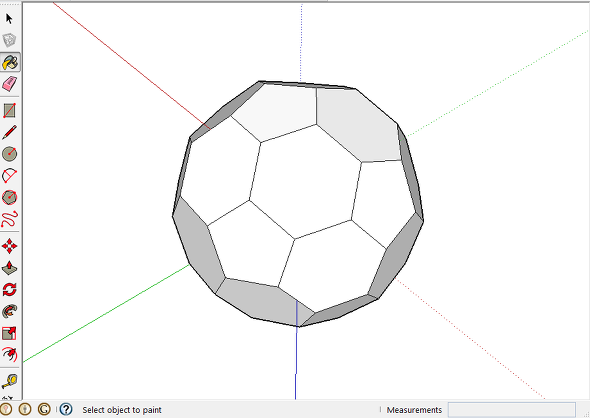Click the 'Select object to paint' hint
The width and height of the screenshot is (590, 418).
click(122, 410)
